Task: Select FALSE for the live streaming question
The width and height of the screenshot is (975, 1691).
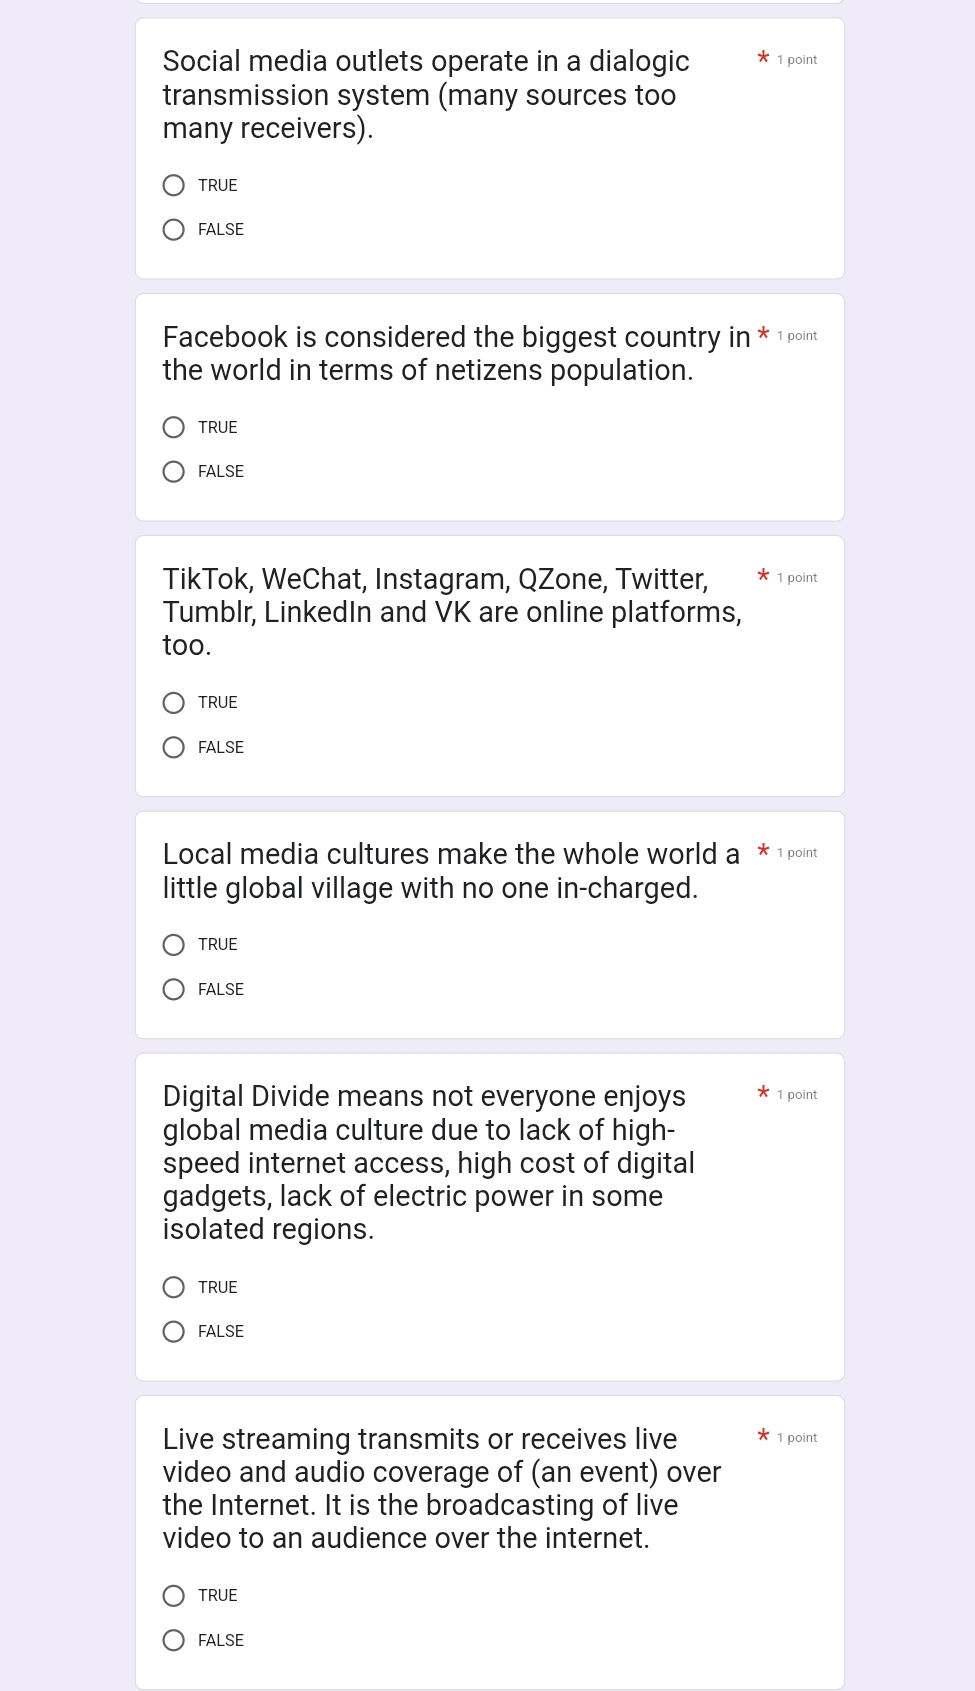Action: [173, 1640]
